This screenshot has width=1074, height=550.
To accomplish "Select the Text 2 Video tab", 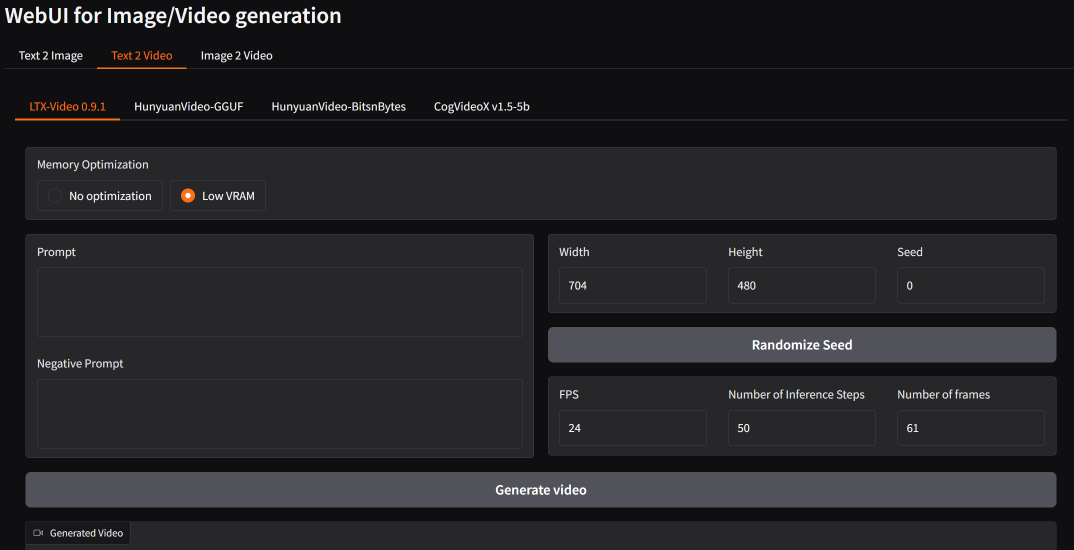I will (142, 55).
